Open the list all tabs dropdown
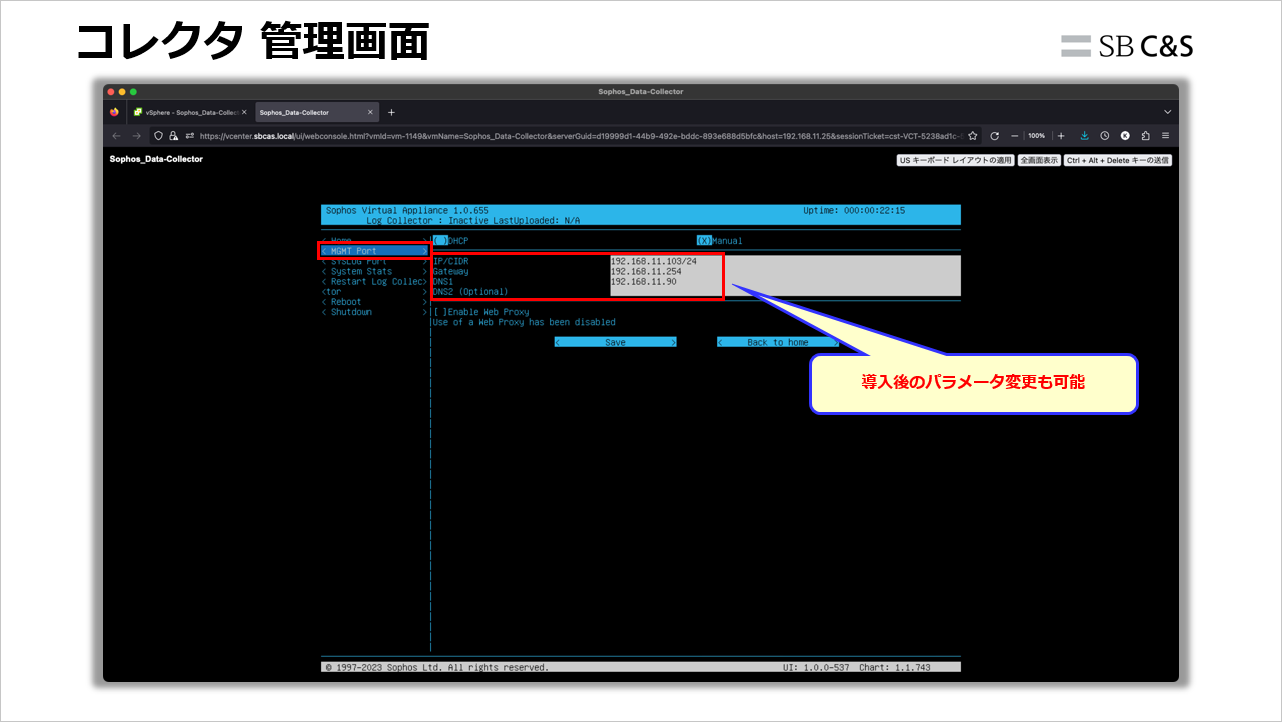Image resolution: width=1282 pixels, height=722 pixels. click(1167, 112)
